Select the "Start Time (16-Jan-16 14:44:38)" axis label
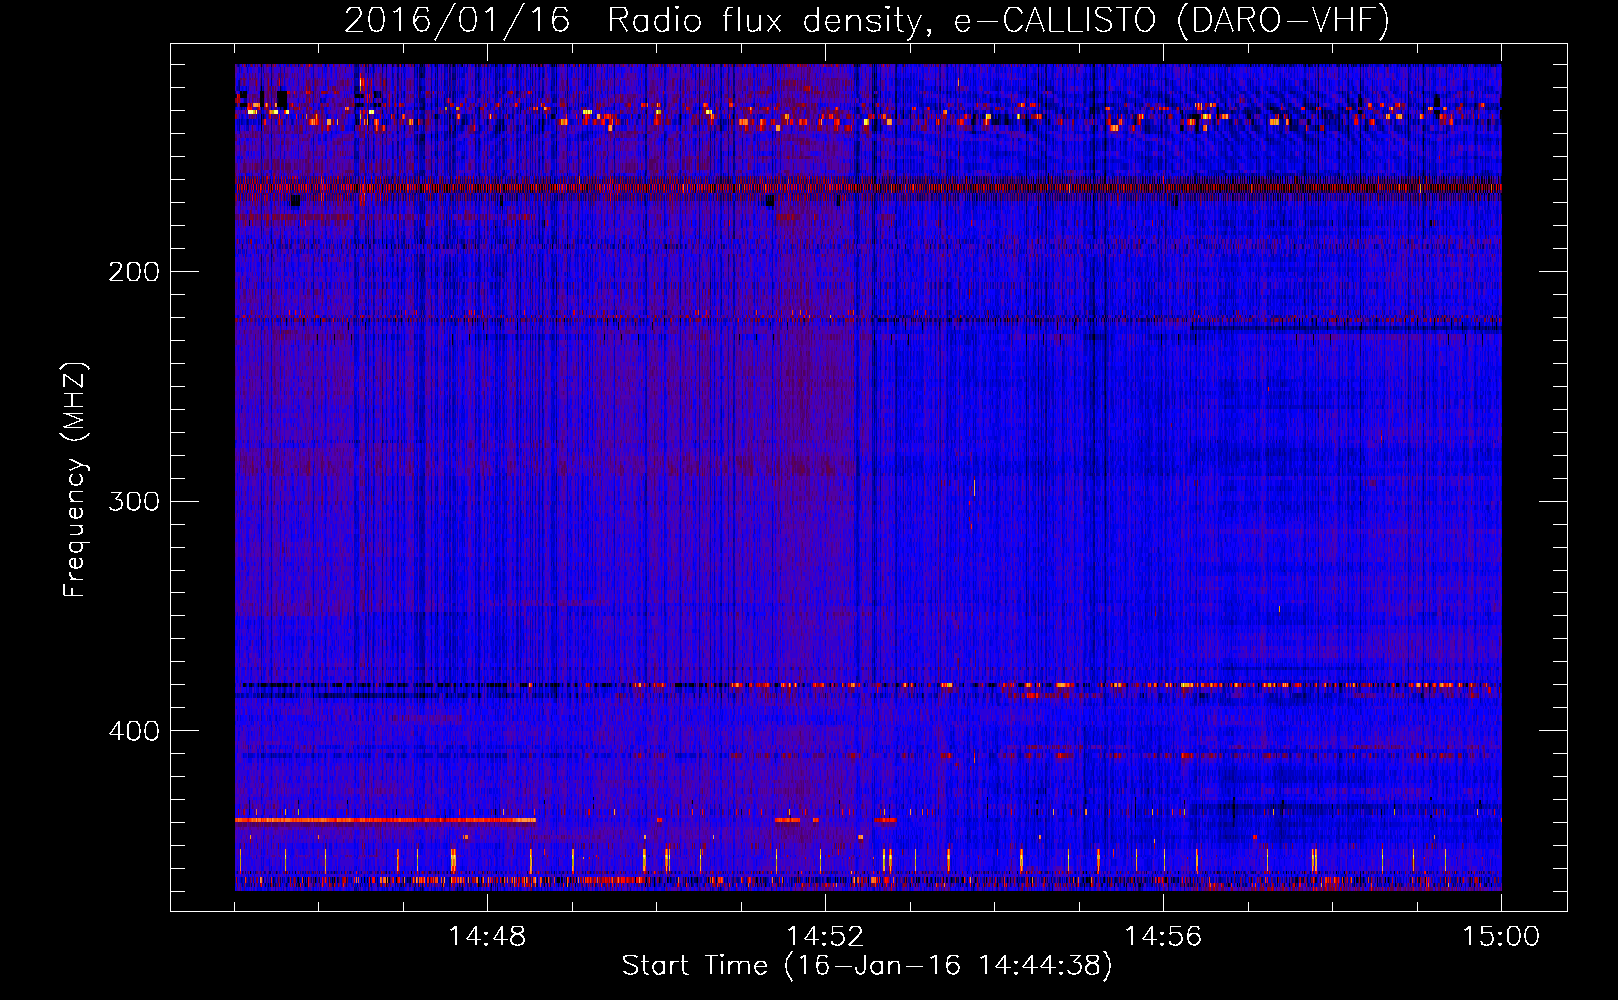 [867, 966]
